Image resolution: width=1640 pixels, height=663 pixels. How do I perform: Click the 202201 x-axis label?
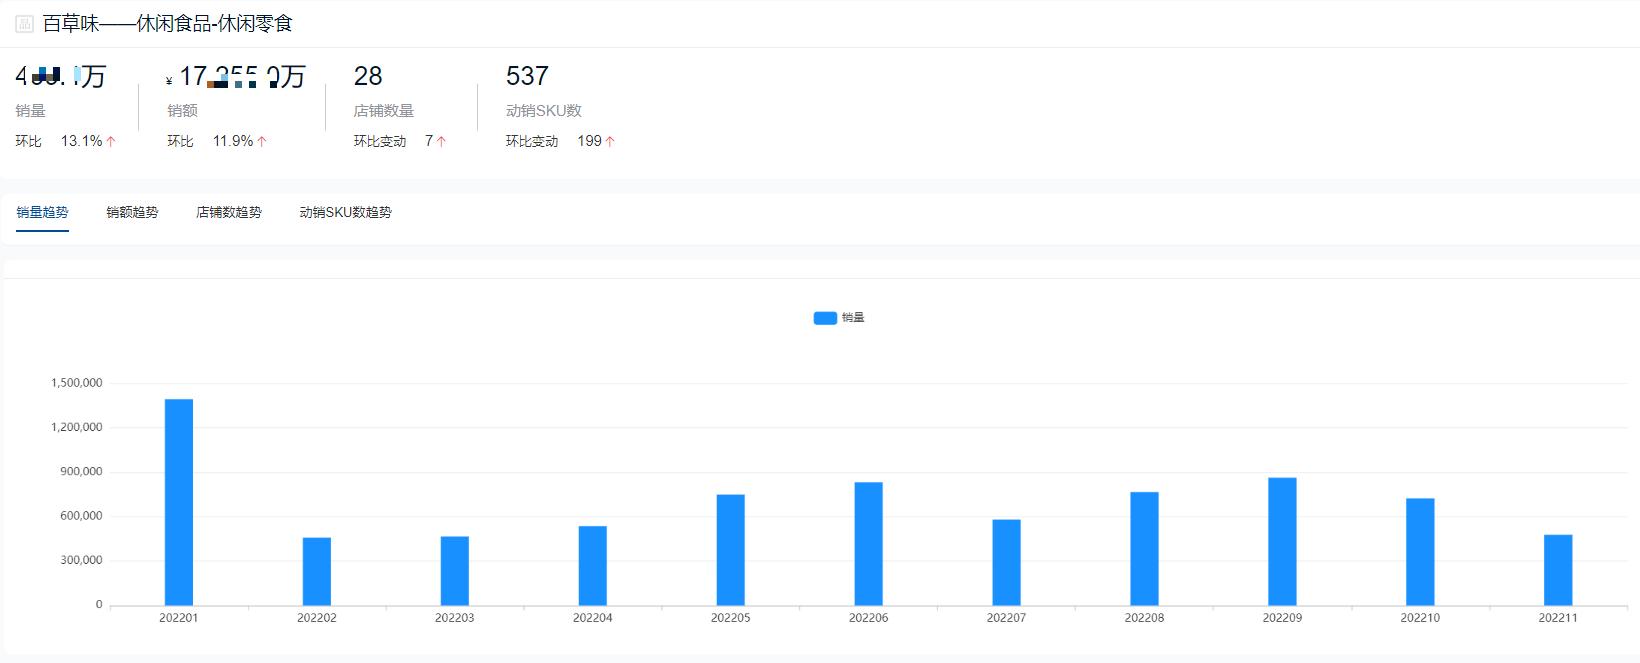[x=179, y=618]
